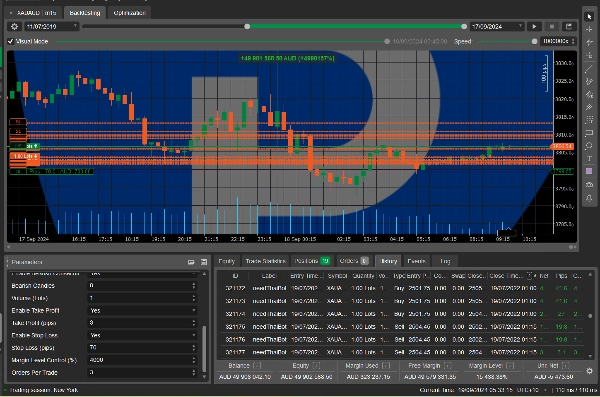
Task: Sort history by the Symbol column header
Action: [337, 276]
